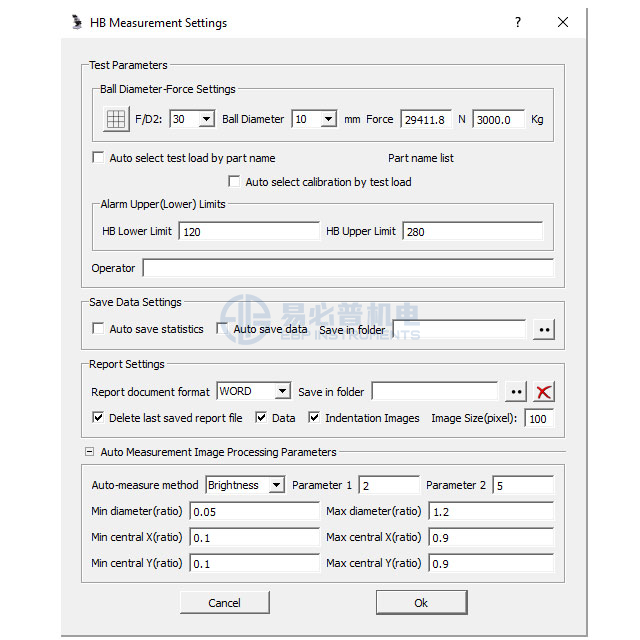
Task: Open the ball diameter-force table grid icon
Action: [x=116, y=119]
